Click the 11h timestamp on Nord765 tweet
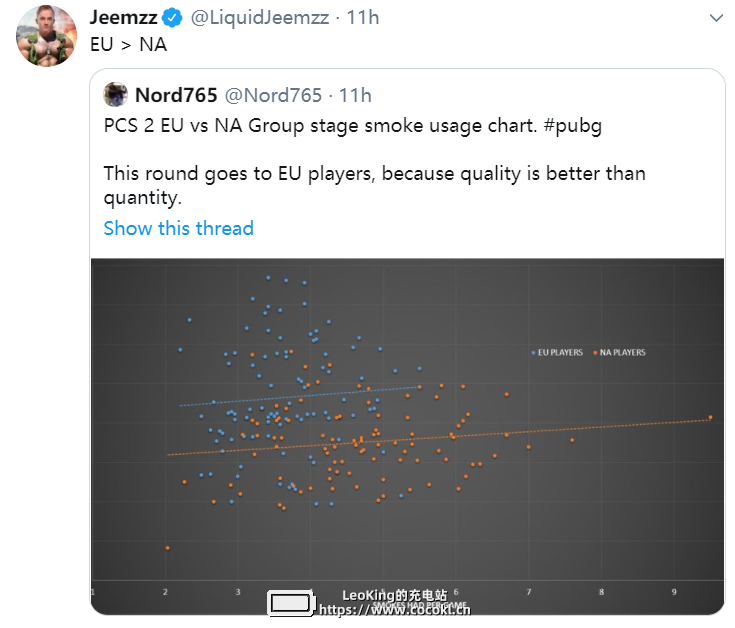This screenshot has width=735, height=628. pyautogui.click(x=355, y=95)
